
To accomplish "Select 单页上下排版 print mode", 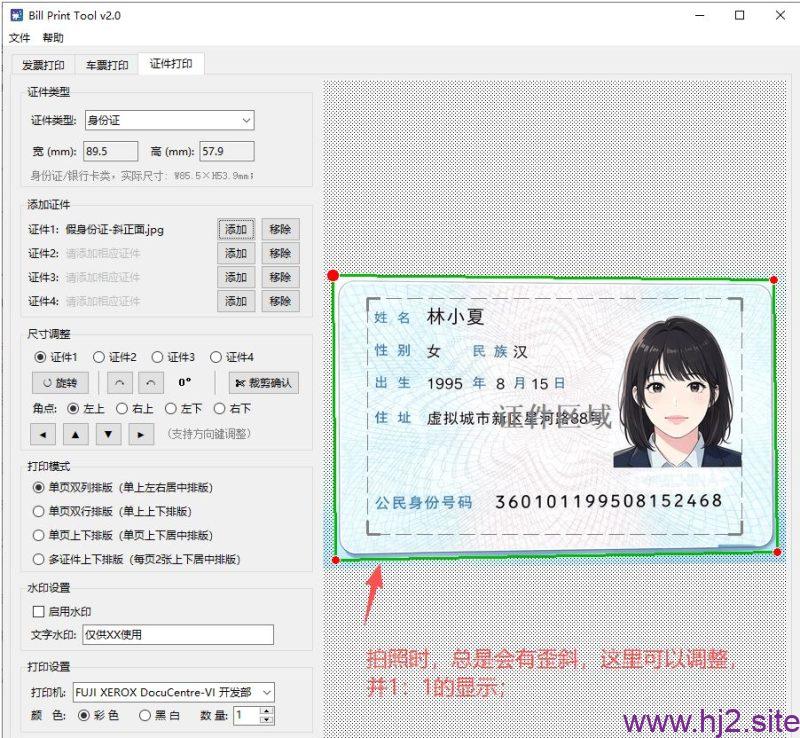I will click(x=38, y=535).
